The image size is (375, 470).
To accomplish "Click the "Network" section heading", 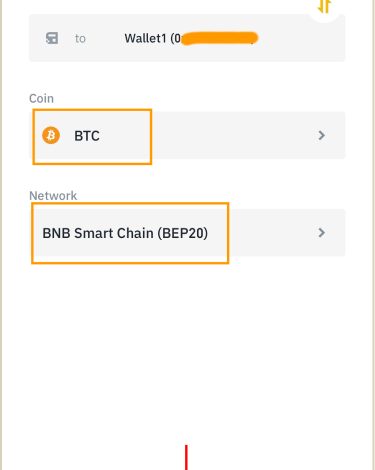I will pos(53,196).
